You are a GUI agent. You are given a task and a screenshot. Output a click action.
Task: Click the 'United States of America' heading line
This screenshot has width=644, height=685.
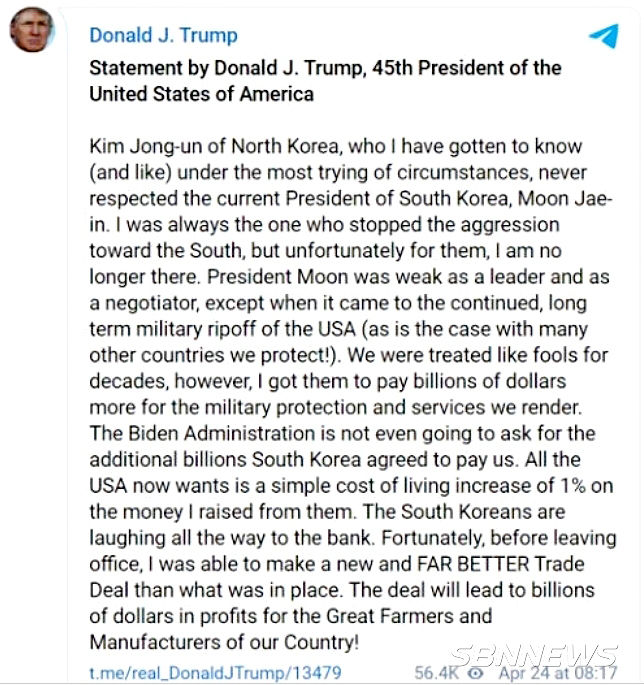[201, 94]
